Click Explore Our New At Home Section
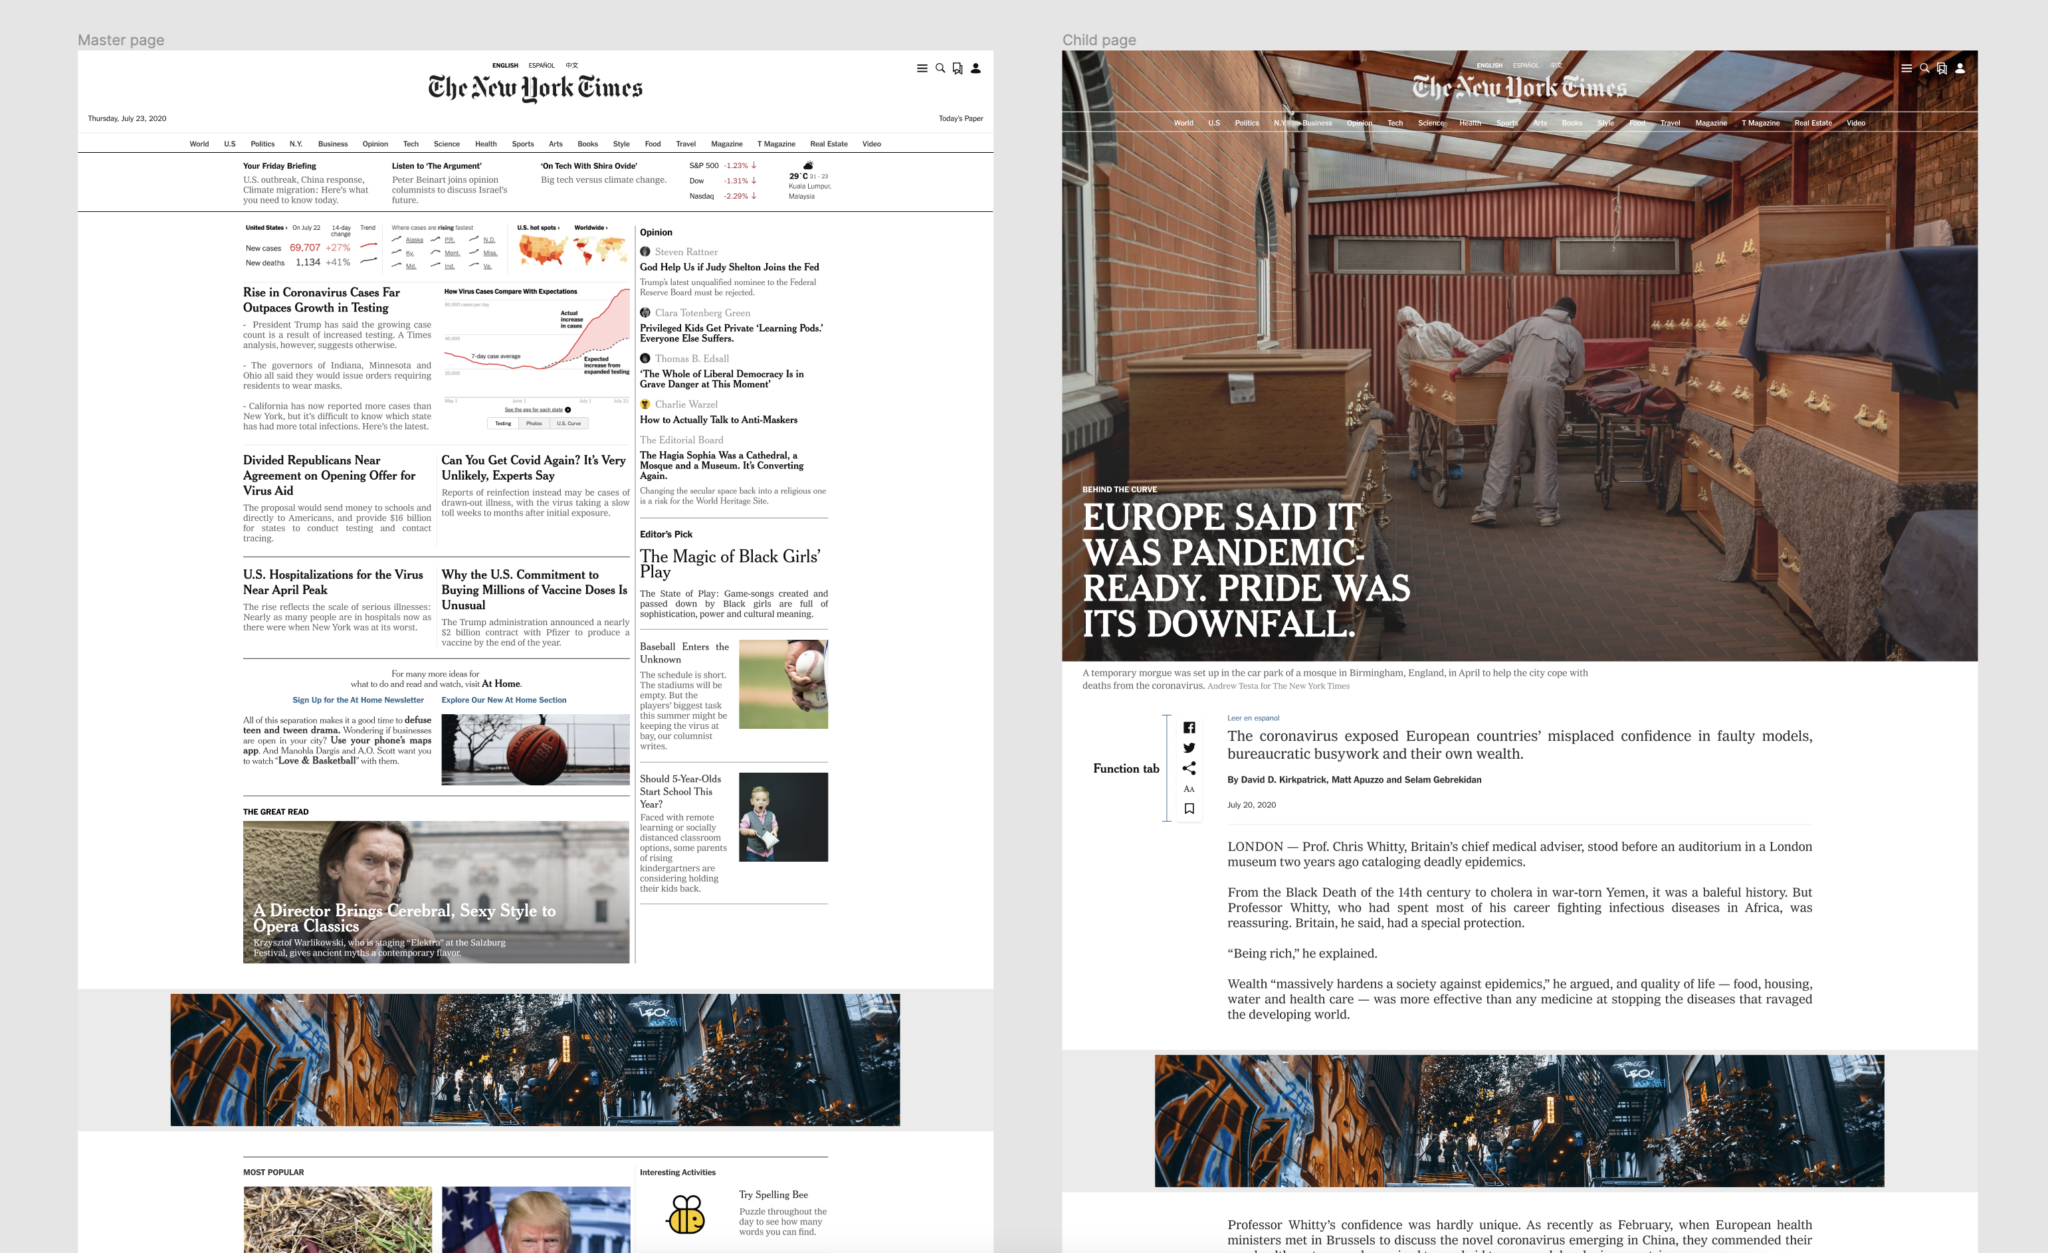The height and width of the screenshot is (1253, 2048). point(504,700)
